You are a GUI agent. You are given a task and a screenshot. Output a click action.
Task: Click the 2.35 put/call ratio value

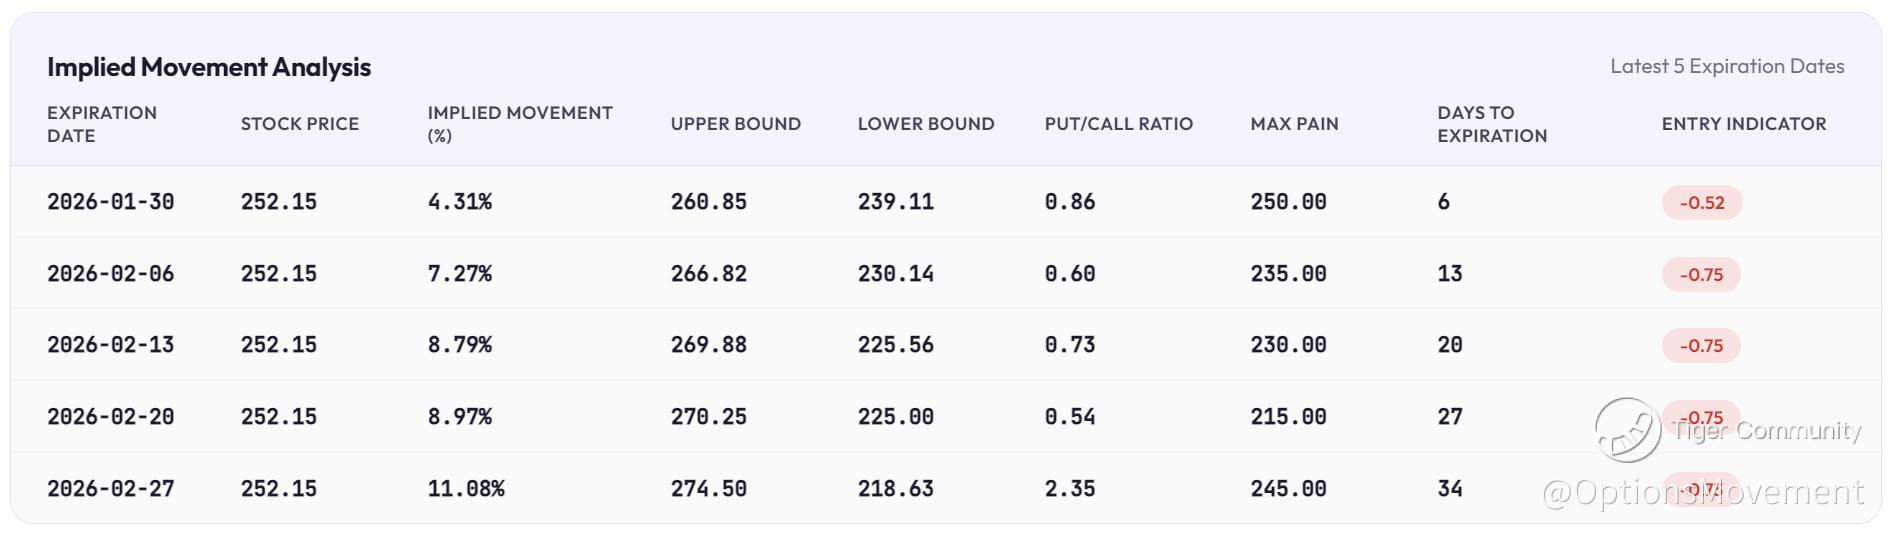click(x=1069, y=489)
